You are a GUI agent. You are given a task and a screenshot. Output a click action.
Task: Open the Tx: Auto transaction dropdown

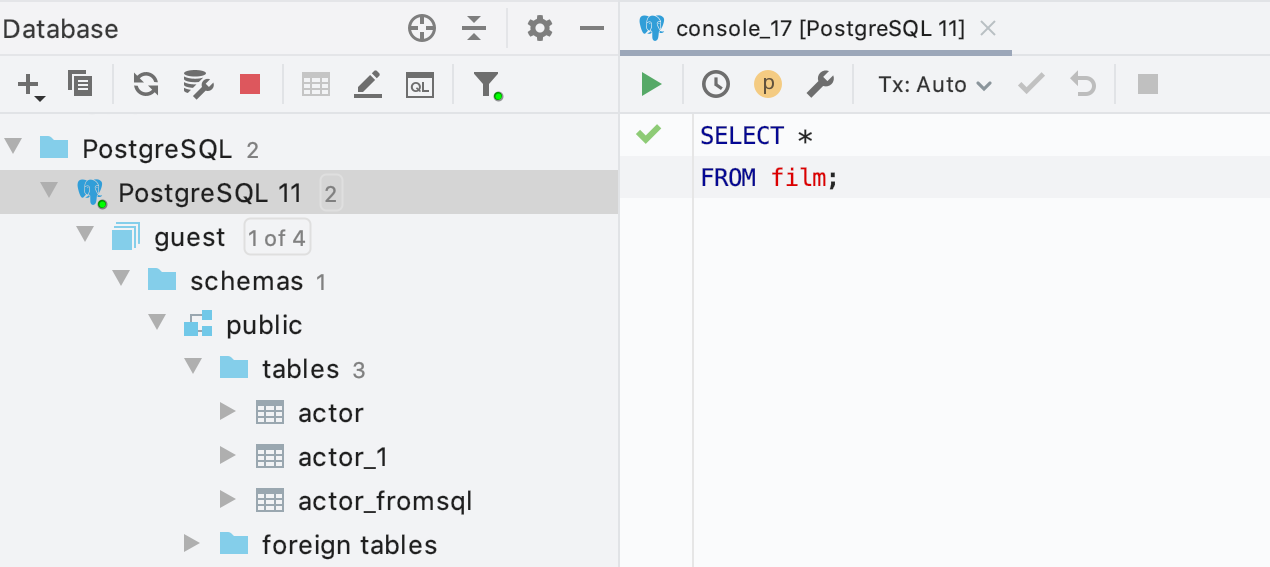click(x=934, y=85)
